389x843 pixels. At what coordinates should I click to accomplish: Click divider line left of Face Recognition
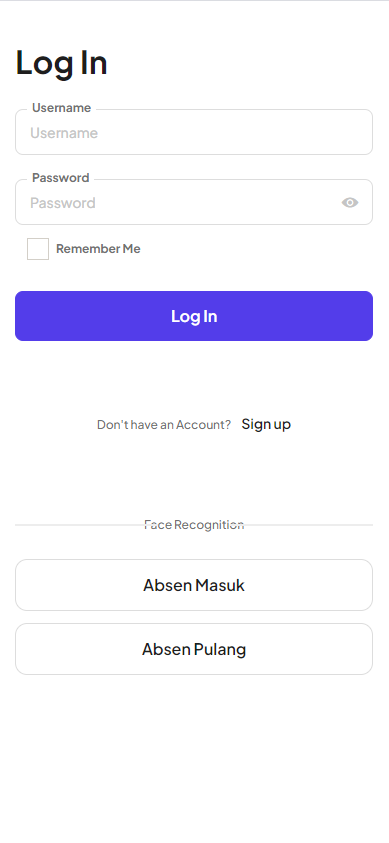[77, 525]
